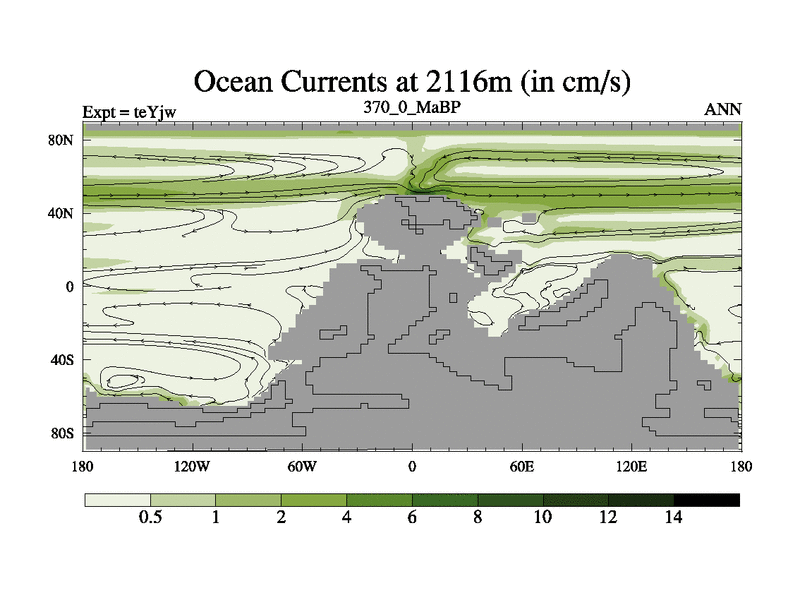Select the colorbar swatch between 0.5 and 1

tap(182, 499)
